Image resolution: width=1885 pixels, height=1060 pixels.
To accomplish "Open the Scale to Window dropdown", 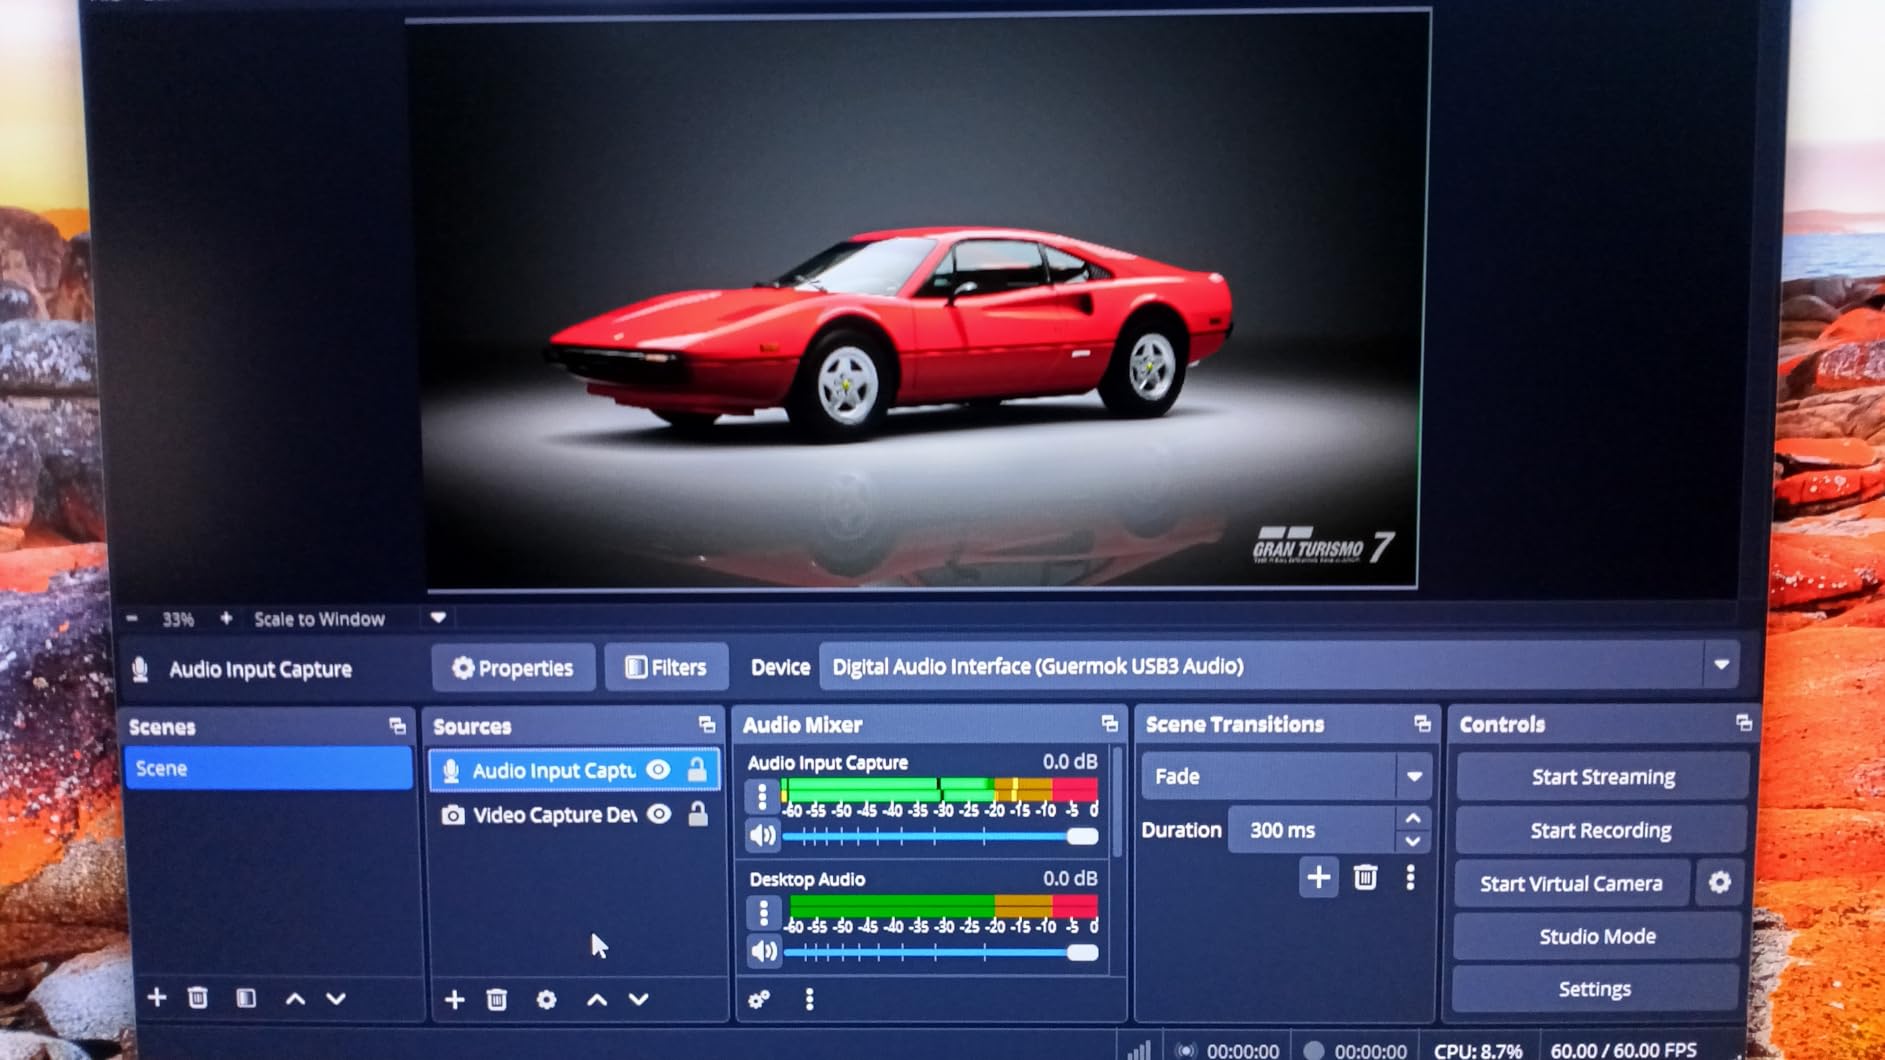I will 438,618.
